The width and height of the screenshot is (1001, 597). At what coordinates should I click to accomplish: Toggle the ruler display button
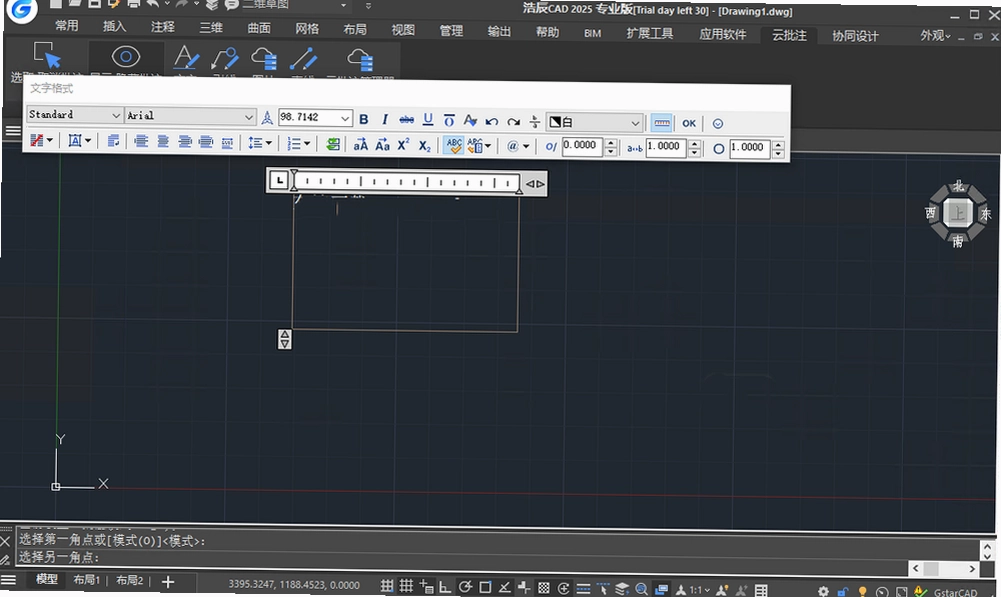(662, 123)
